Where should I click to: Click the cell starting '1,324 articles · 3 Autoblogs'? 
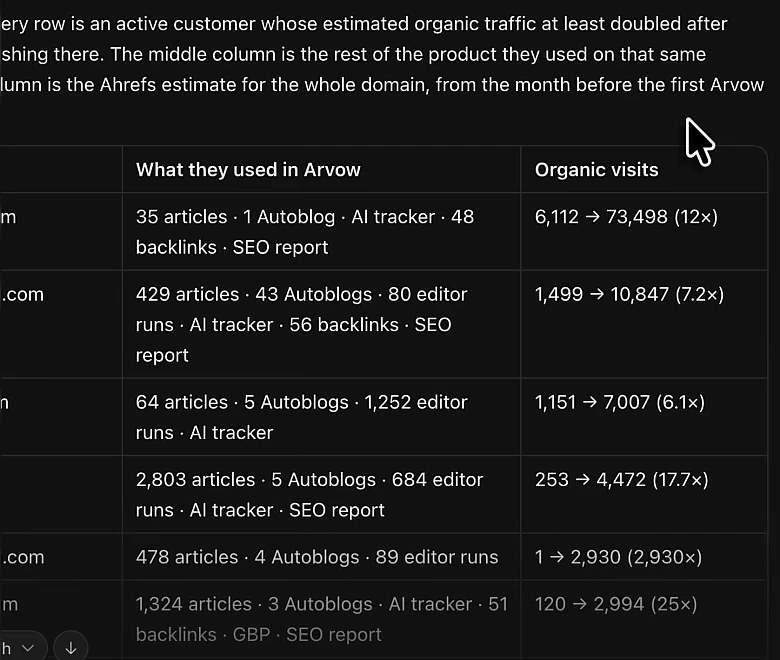321,619
